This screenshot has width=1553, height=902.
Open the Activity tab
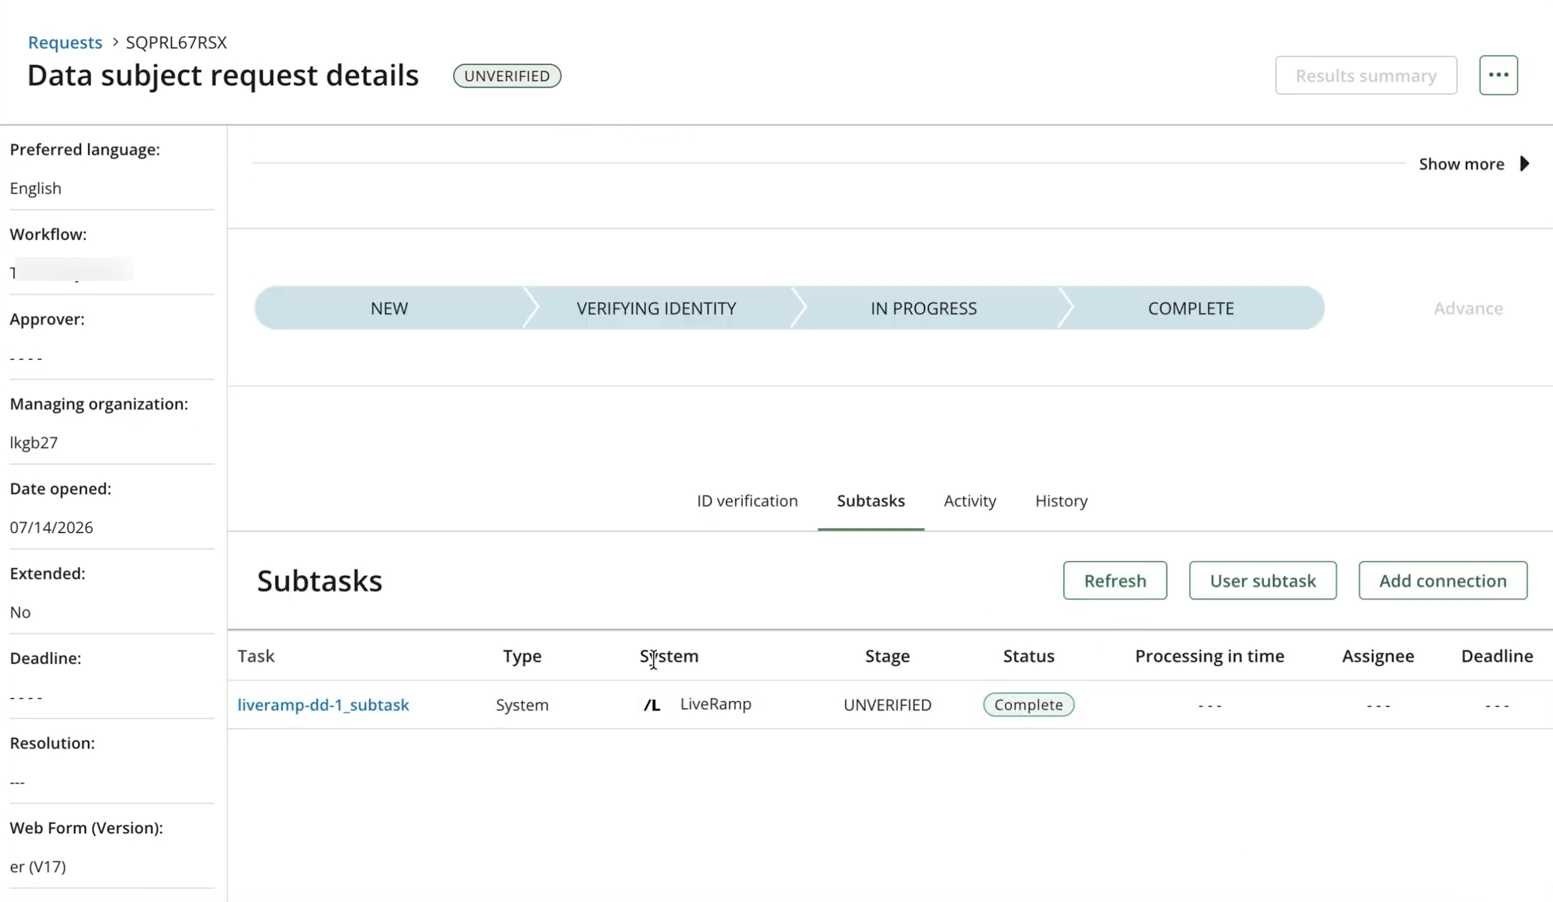(x=970, y=501)
